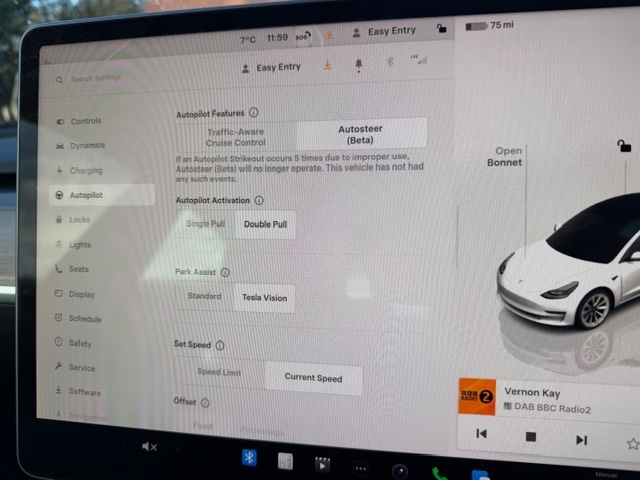Image resolution: width=640 pixels, height=480 pixels.
Task: Select Autosteer (Beta) option
Action: click(361, 134)
